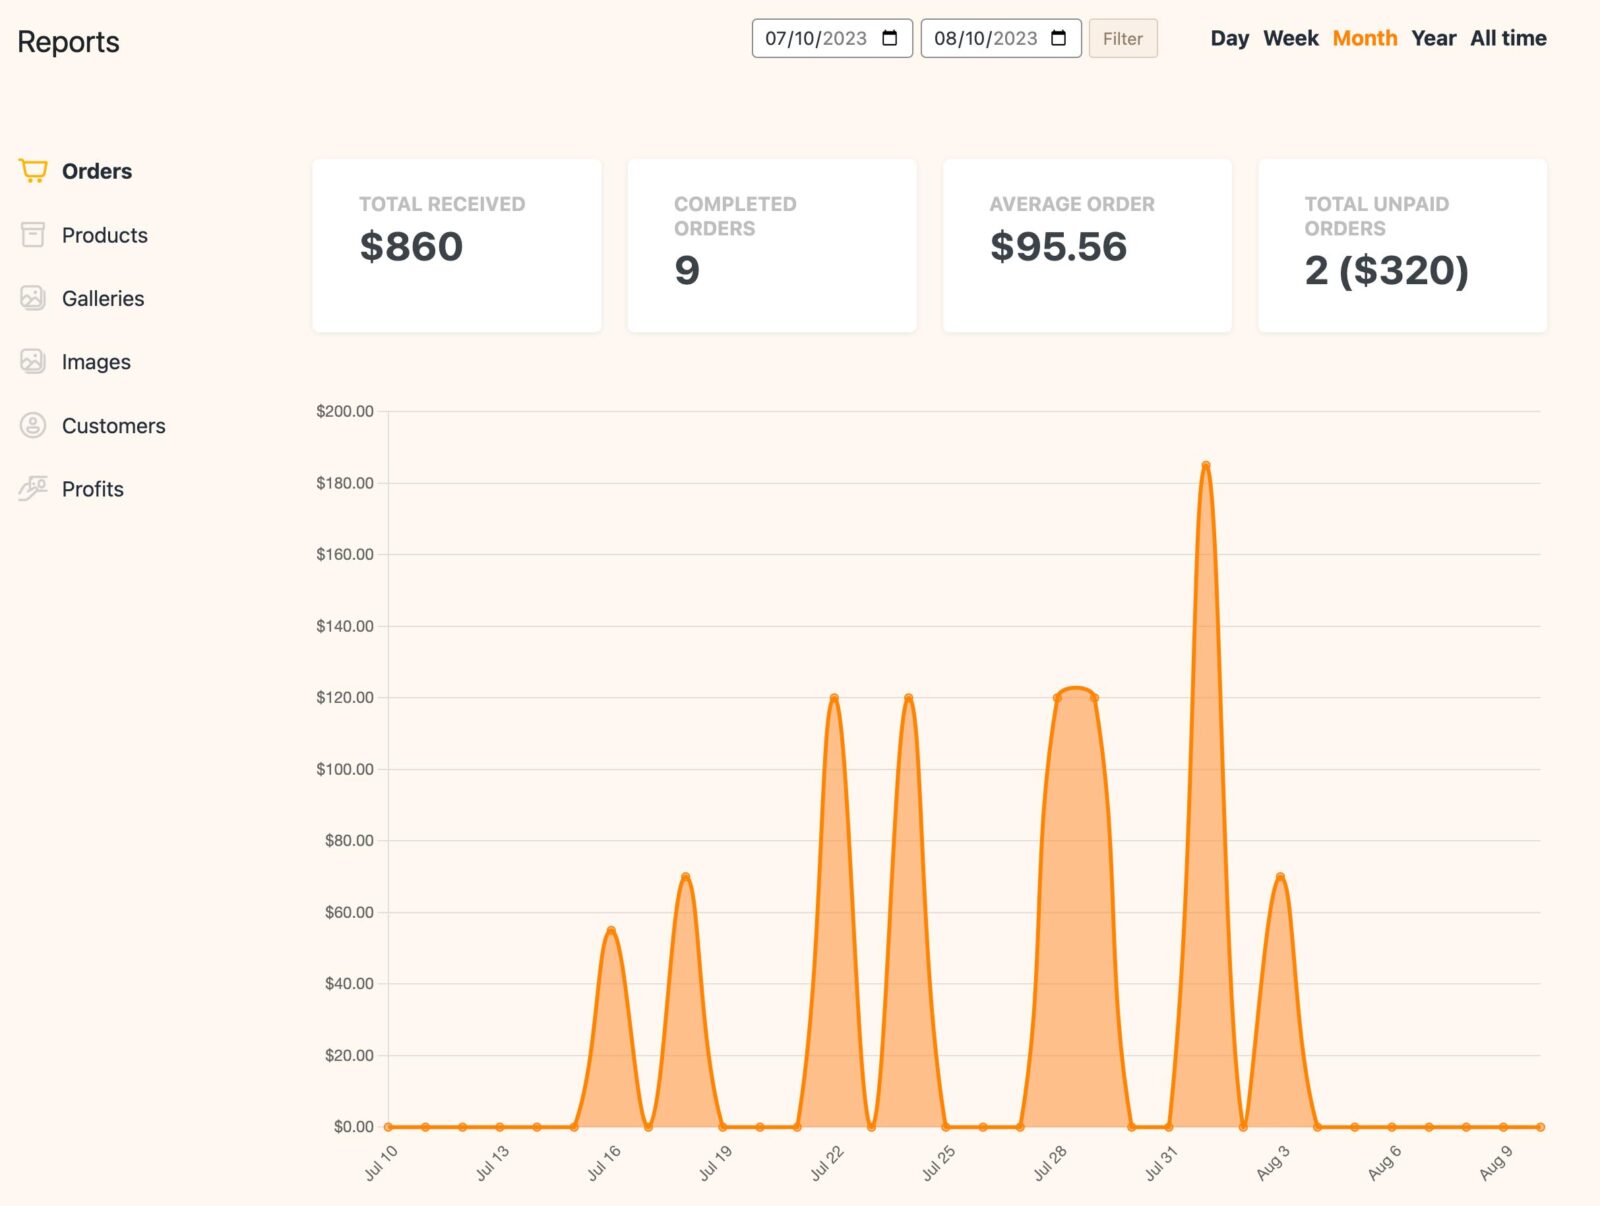This screenshot has height=1206, width=1600.
Task: Switch range to Day
Action: 1230,38
